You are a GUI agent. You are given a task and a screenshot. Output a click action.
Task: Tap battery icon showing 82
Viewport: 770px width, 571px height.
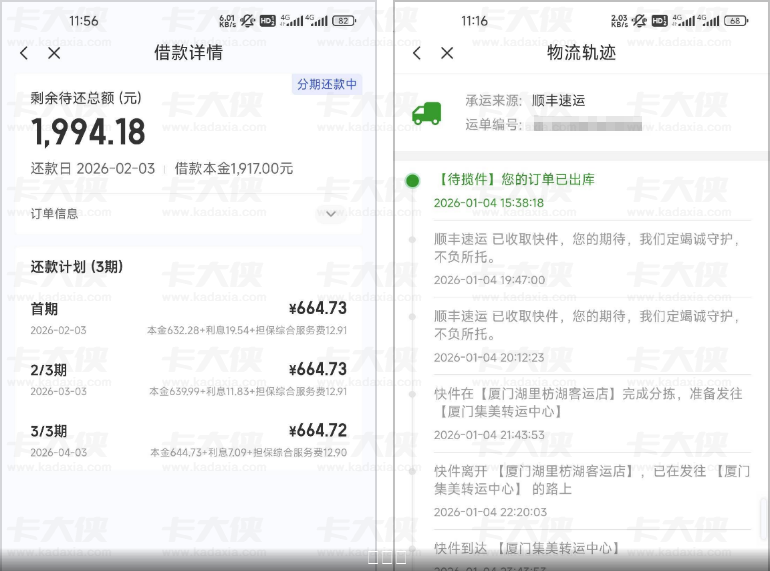pyautogui.click(x=344, y=21)
